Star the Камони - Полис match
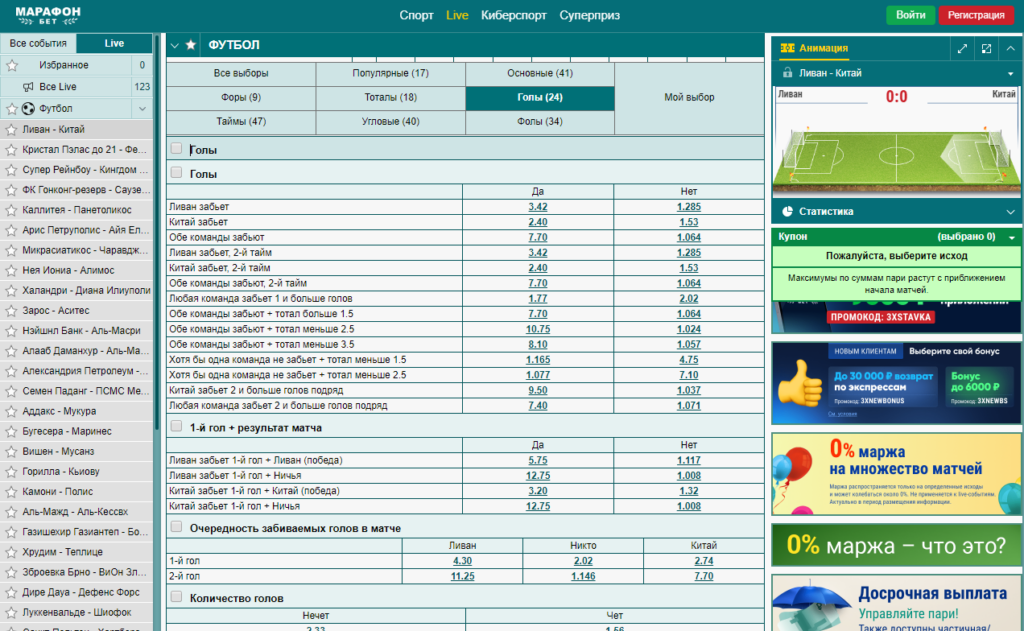This screenshot has width=1024, height=631. 10,492
